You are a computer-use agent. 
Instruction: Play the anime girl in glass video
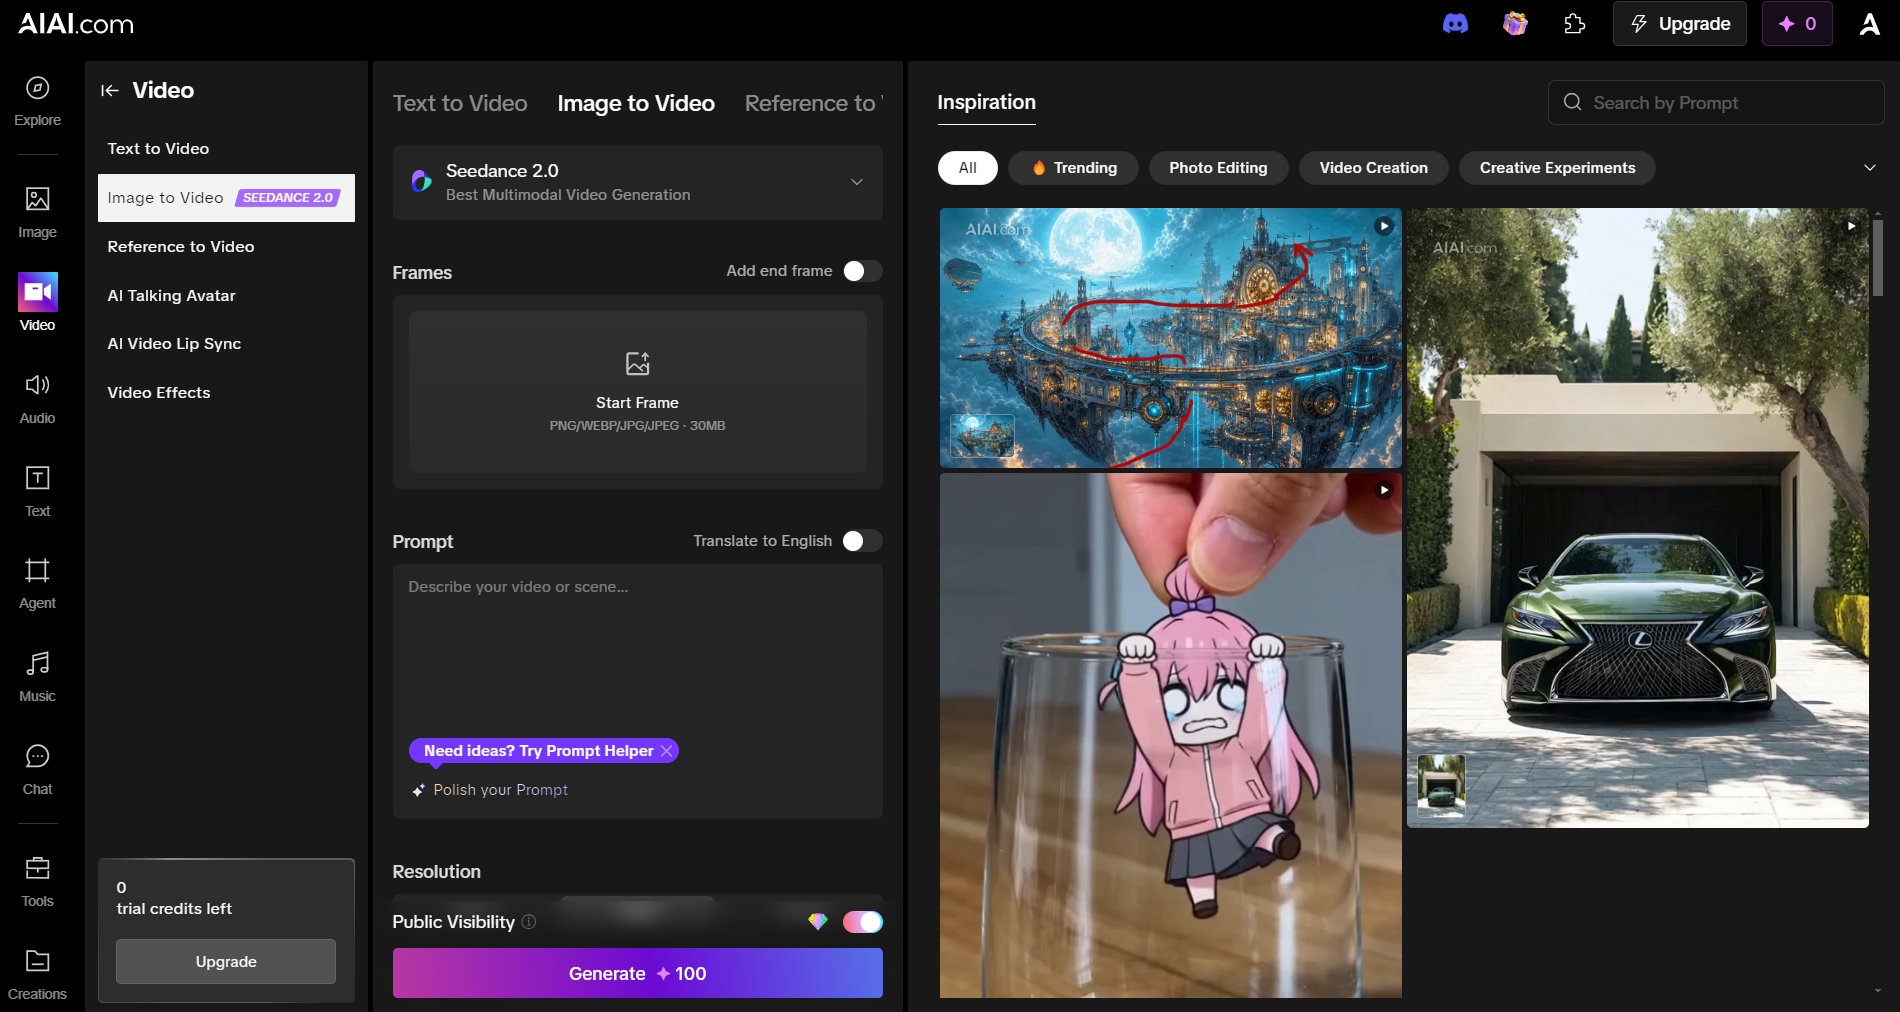(1384, 490)
